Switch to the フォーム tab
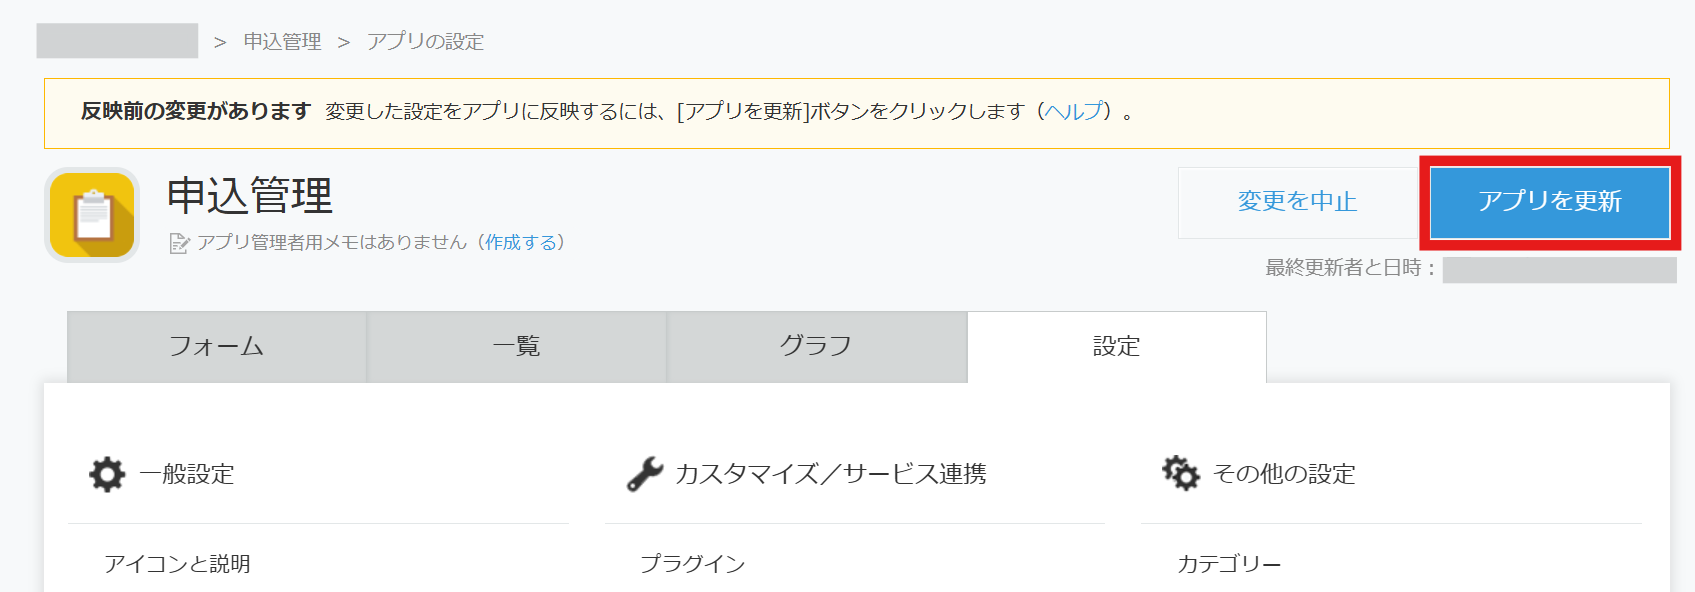This screenshot has height=592, width=1695. [x=217, y=346]
